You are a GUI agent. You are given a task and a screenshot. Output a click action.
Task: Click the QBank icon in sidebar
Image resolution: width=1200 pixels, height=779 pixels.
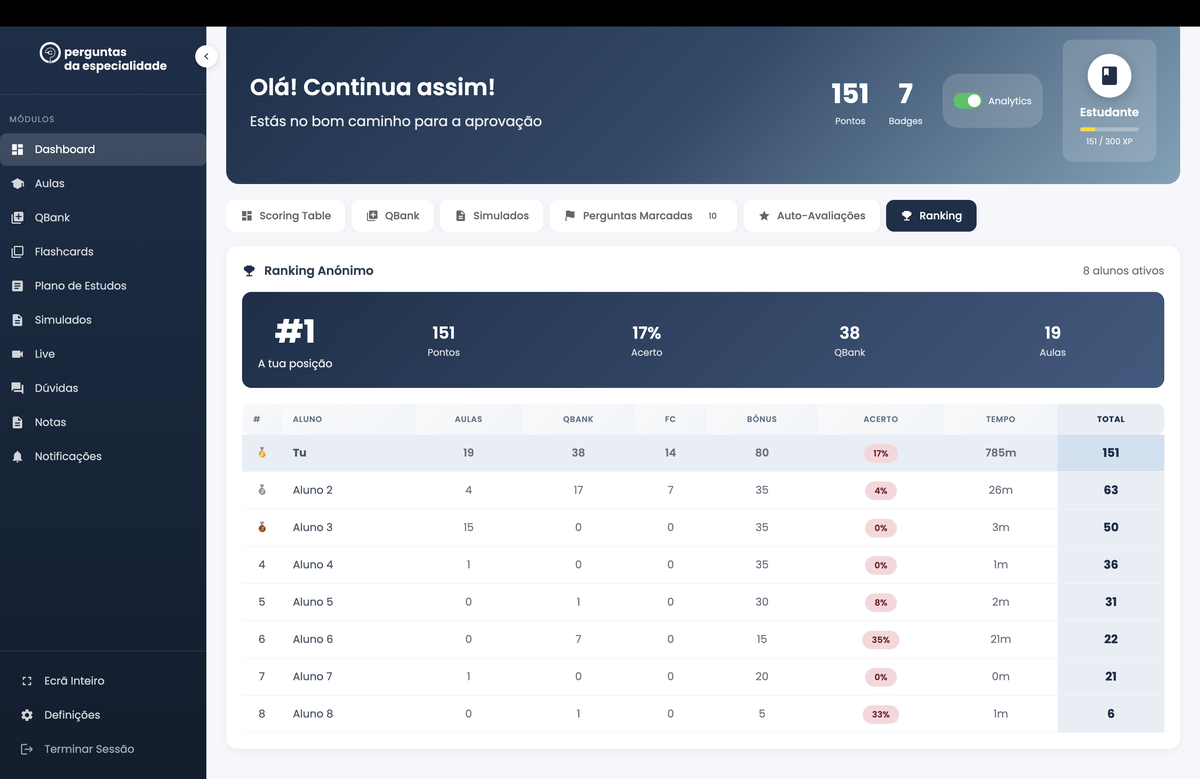[17, 218]
